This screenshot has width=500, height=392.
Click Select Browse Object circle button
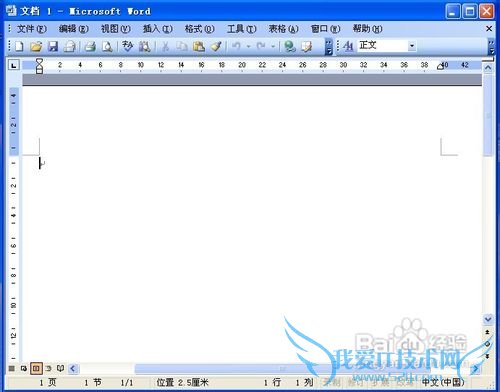[488, 344]
